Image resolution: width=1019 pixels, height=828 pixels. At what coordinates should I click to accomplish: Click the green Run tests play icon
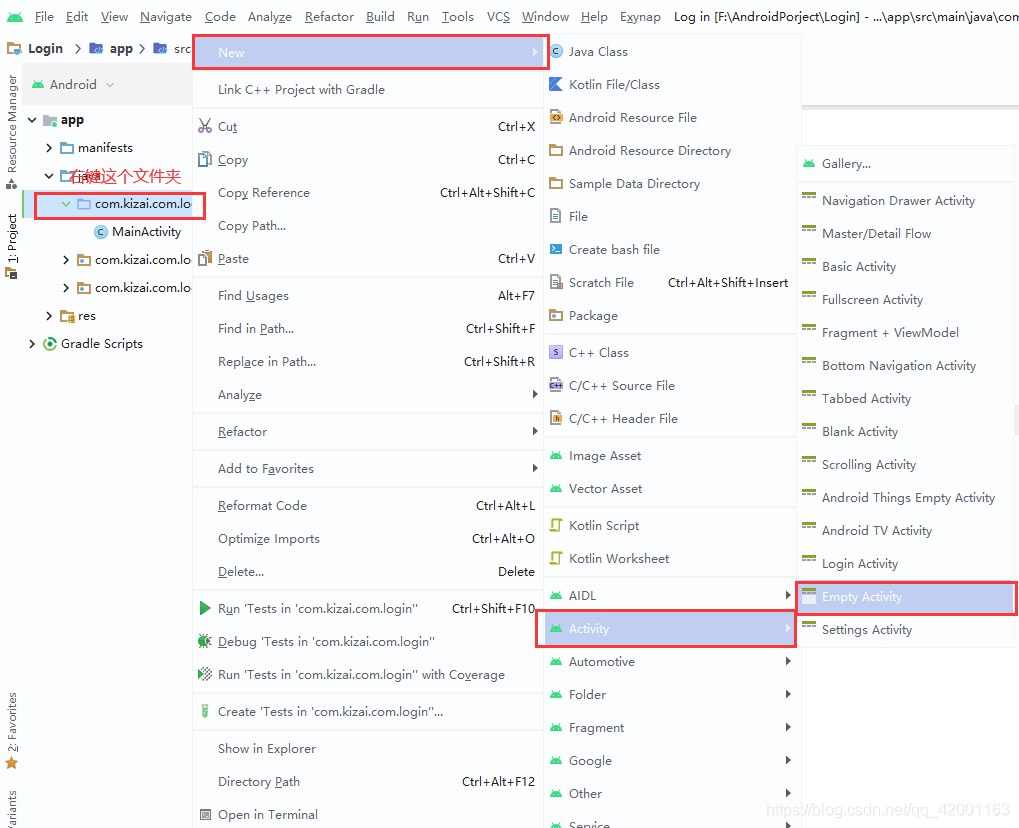(x=205, y=608)
